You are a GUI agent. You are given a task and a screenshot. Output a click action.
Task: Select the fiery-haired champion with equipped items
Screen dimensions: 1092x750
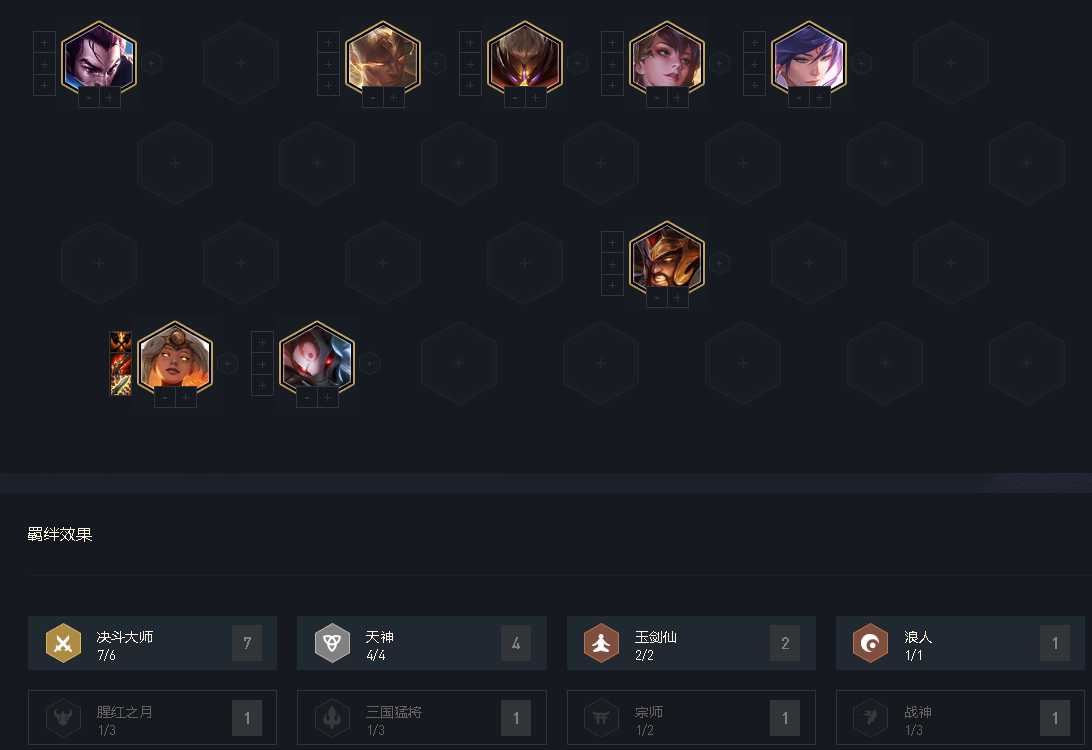(175, 358)
